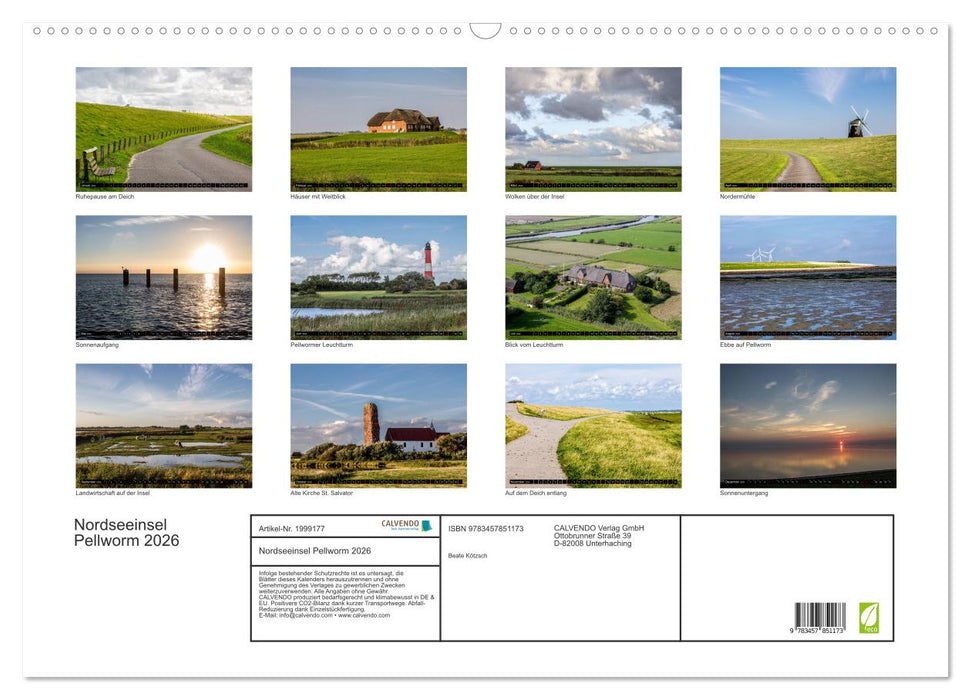This screenshot has width=971, height=700.
Task: Select the "Wolken über der Insel" photo
Action: (593, 128)
